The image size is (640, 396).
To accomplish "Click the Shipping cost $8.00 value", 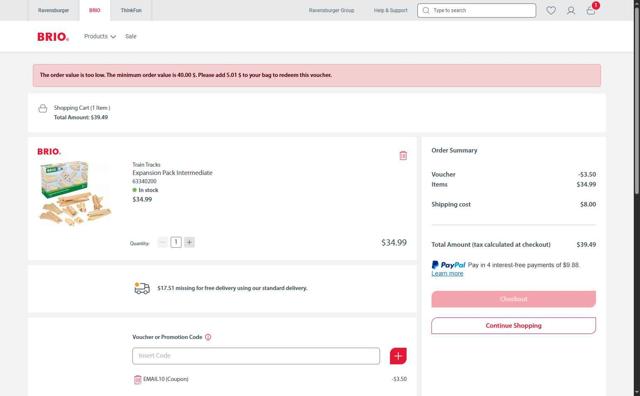I will 588,205.
